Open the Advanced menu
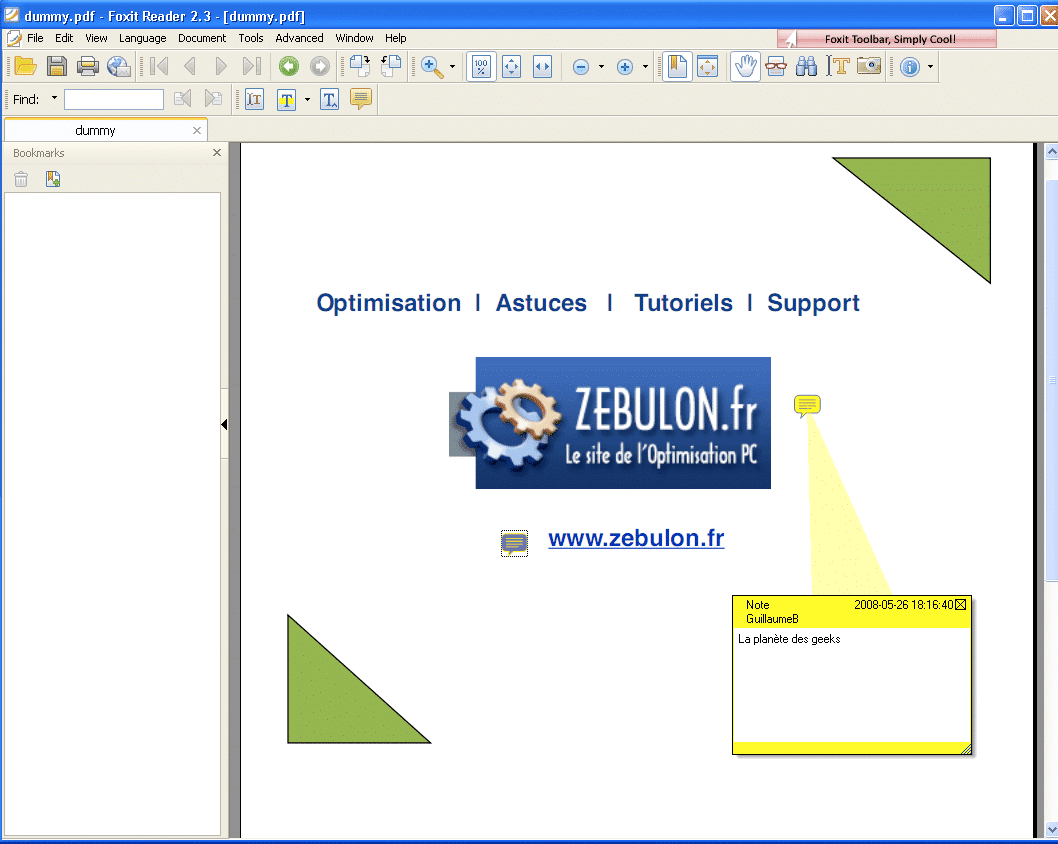 [299, 38]
